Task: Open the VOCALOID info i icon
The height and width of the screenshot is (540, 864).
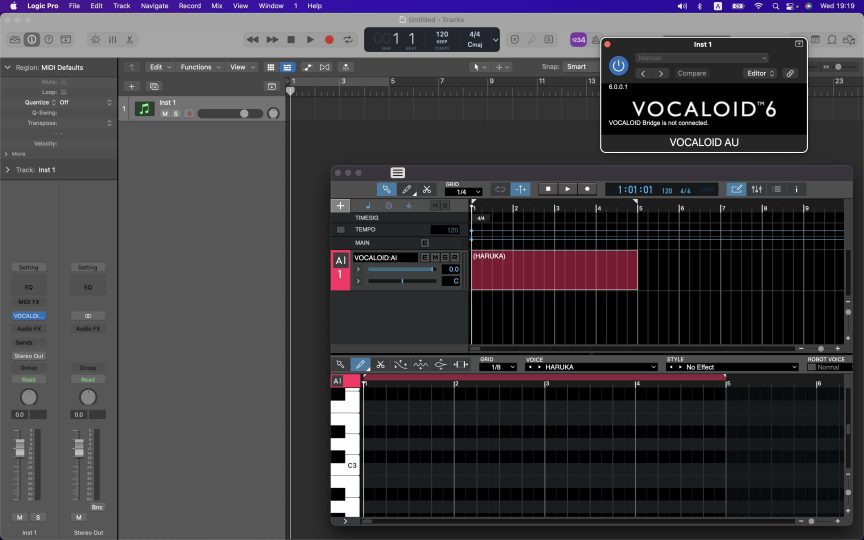Action: (x=796, y=189)
